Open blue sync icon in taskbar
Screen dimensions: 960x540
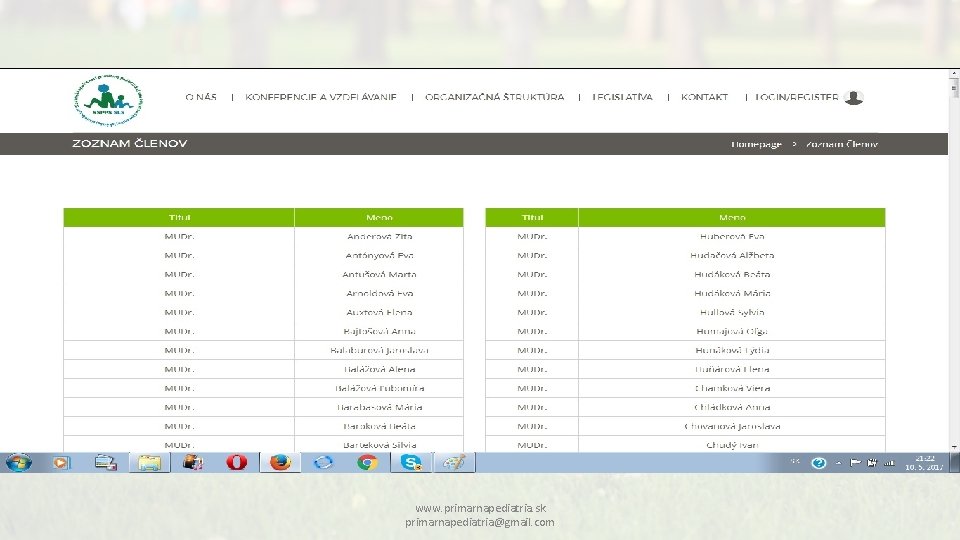[x=323, y=462]
